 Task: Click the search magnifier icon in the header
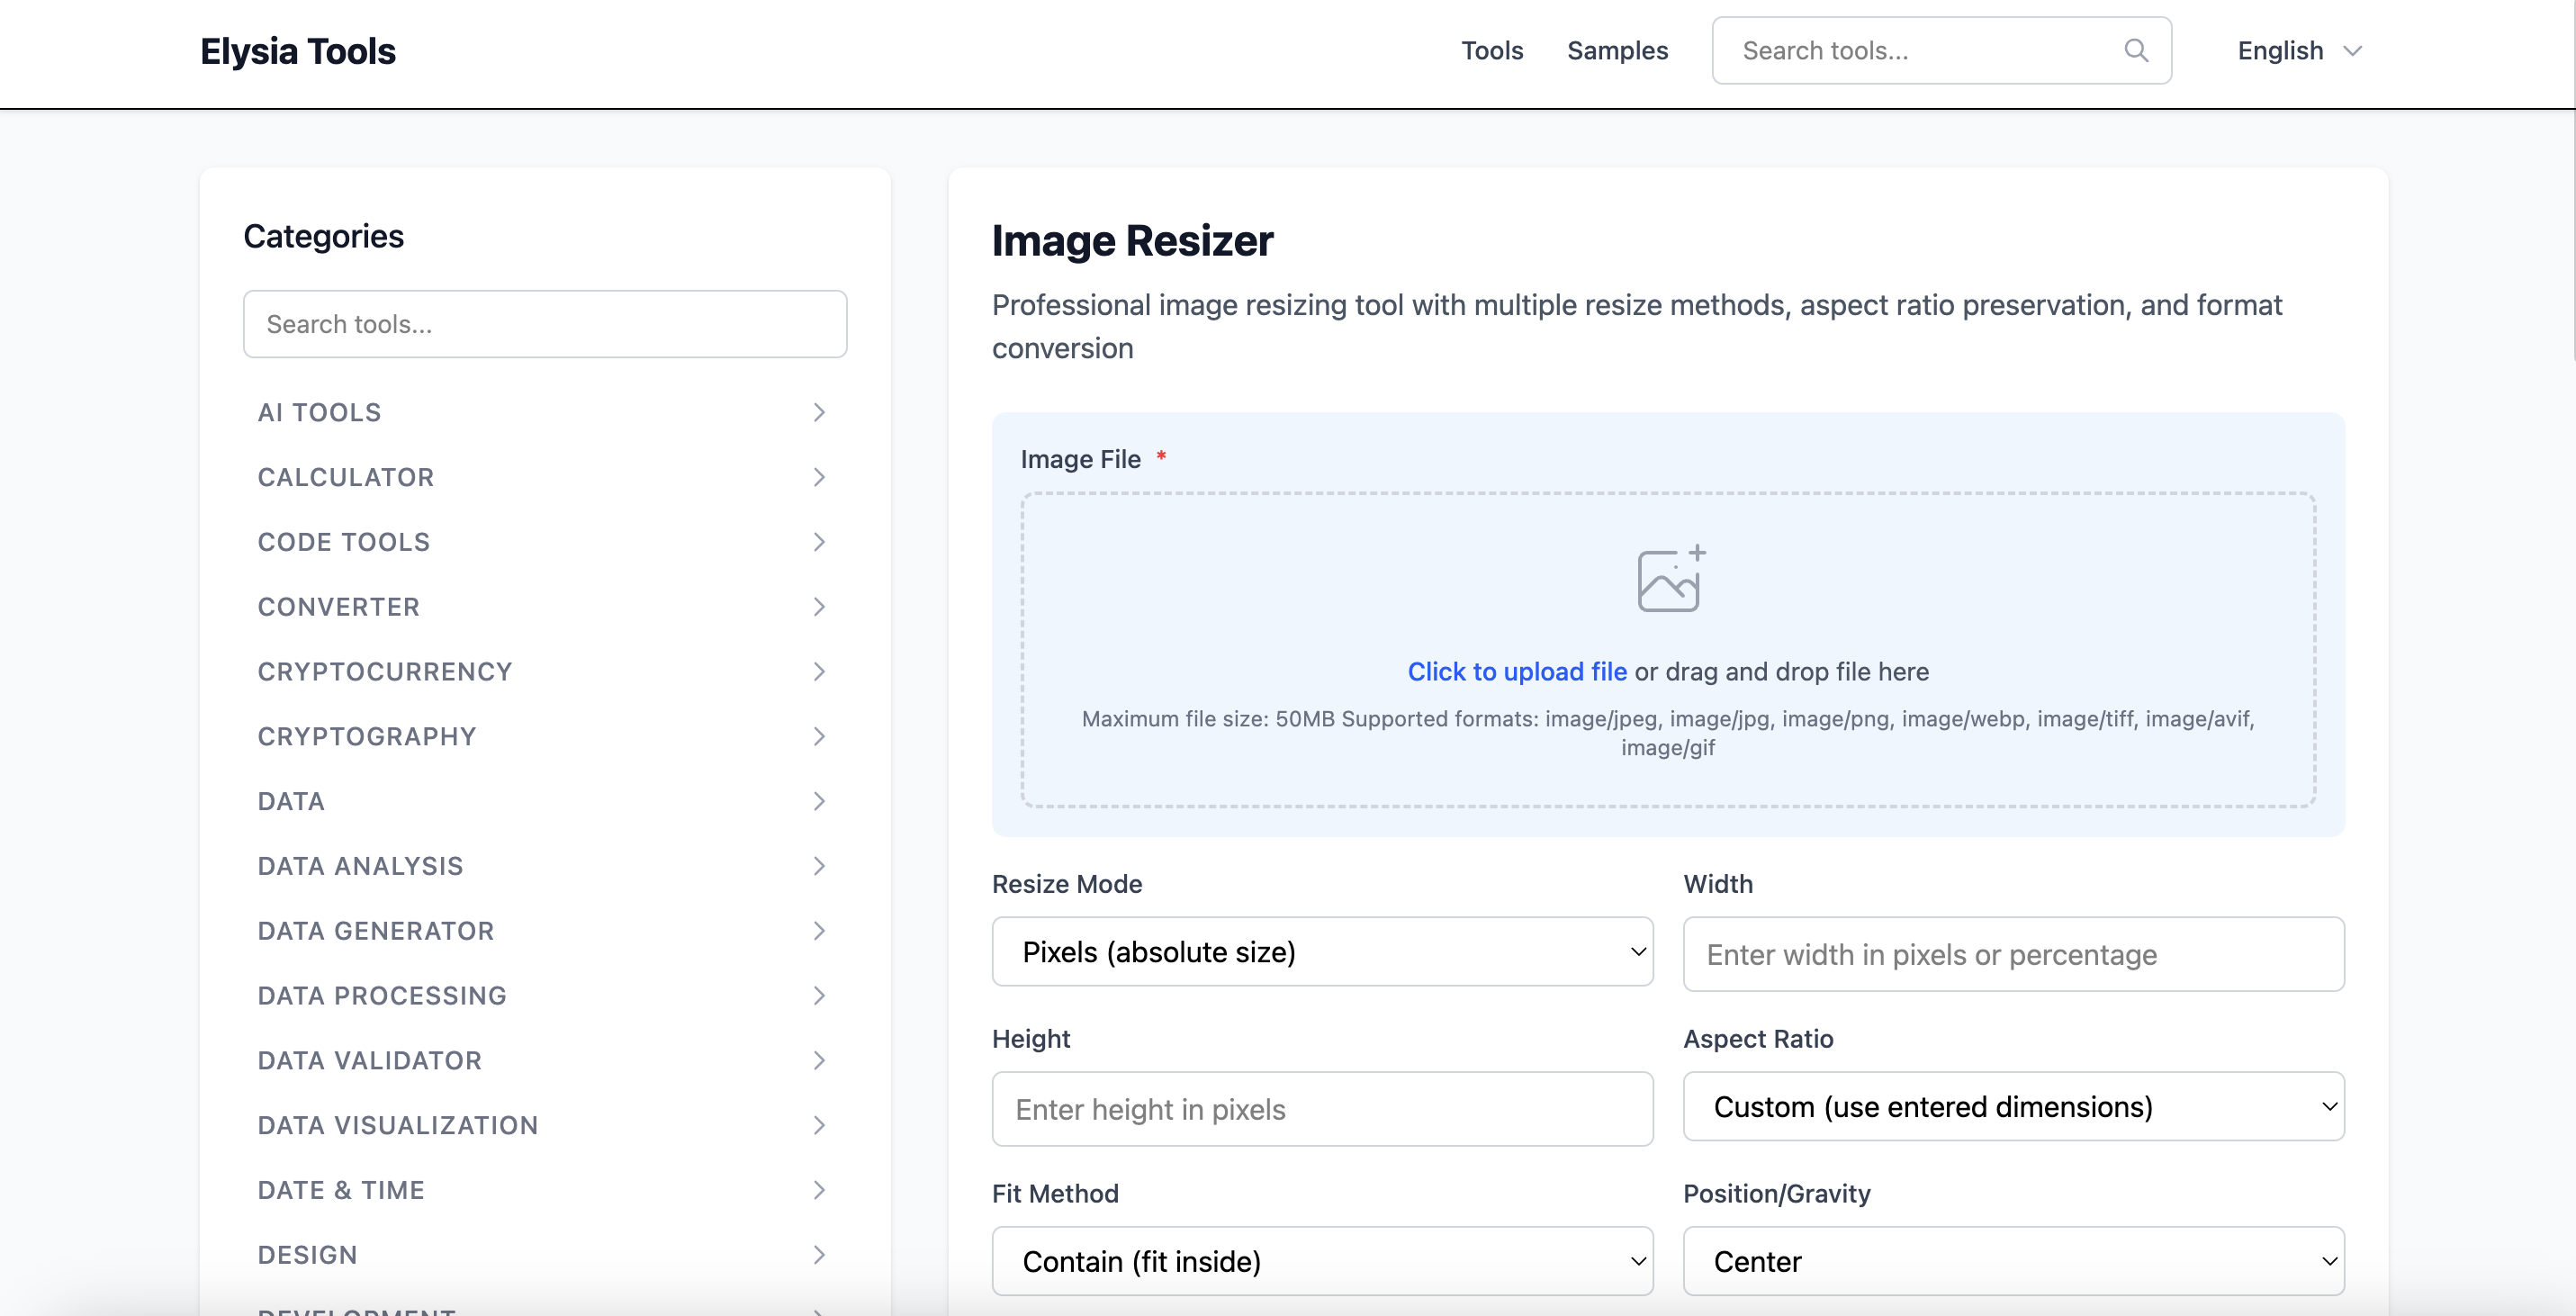[2136, 50]
